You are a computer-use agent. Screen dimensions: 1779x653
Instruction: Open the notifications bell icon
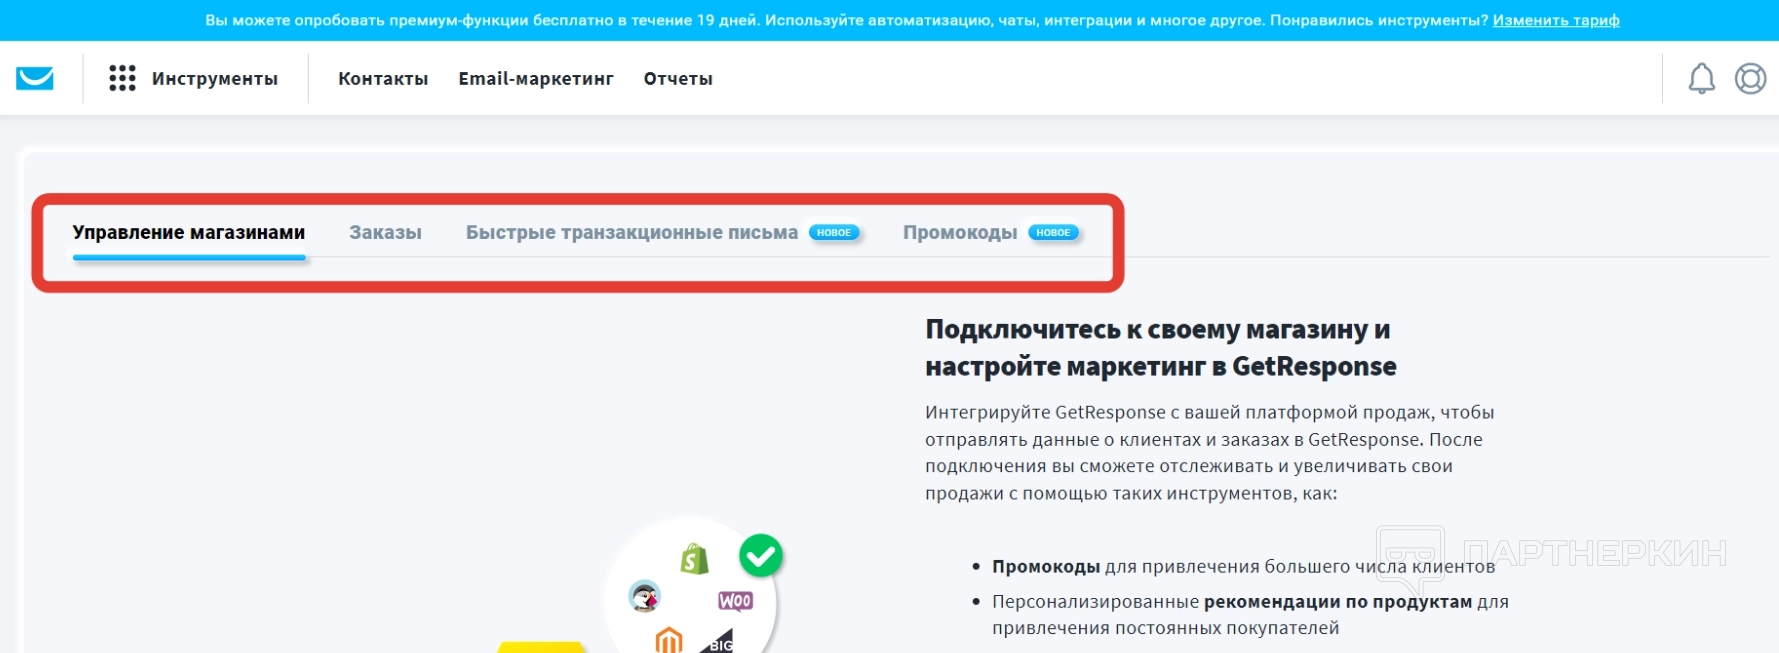pos(1701,78)
